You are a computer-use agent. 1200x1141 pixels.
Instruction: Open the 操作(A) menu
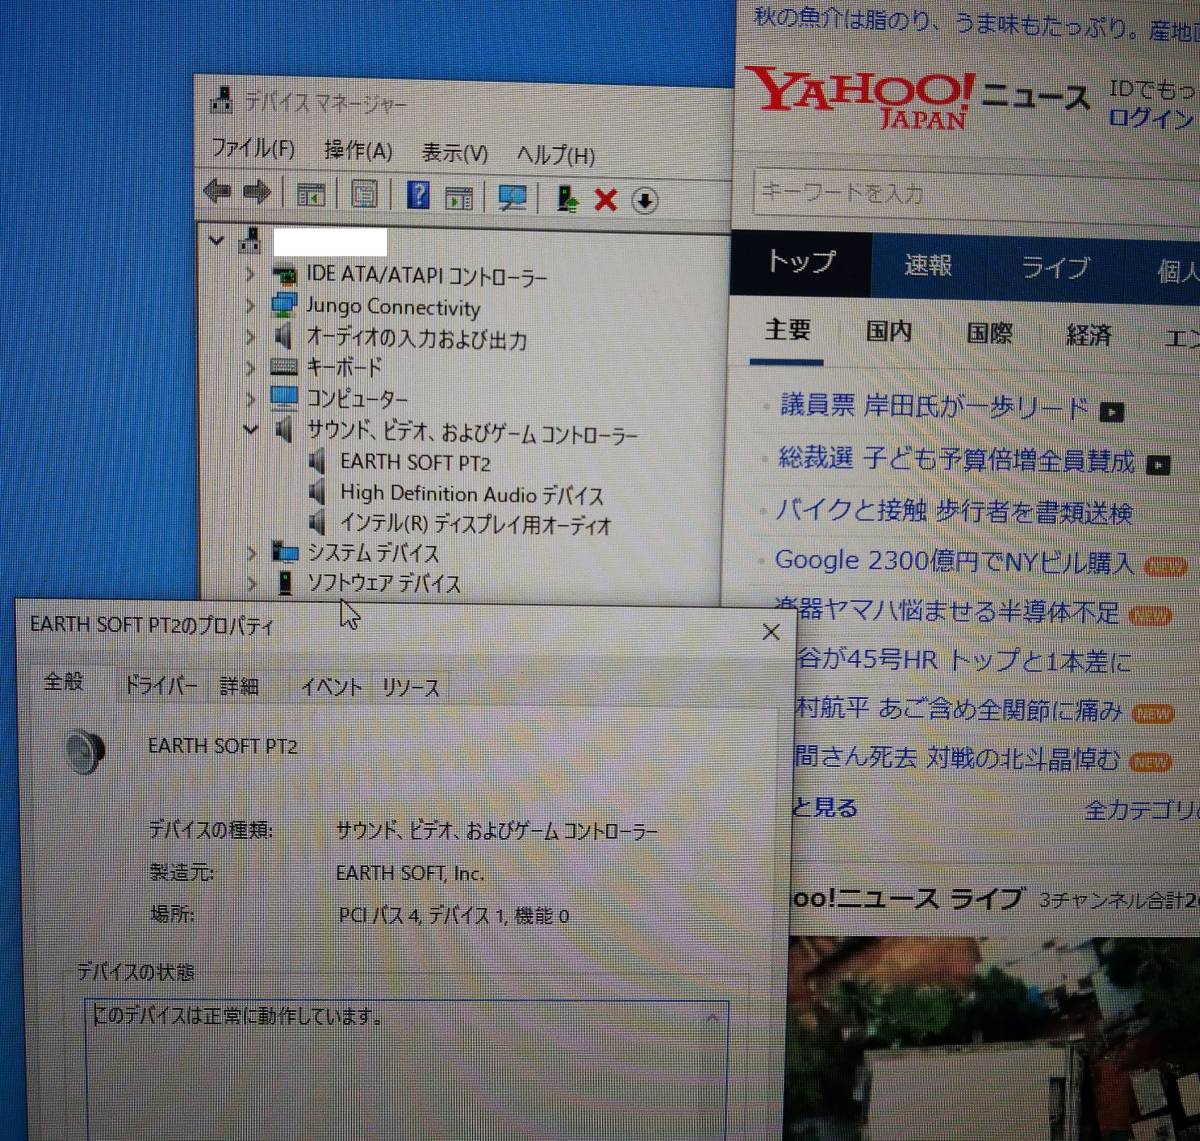(358, 150)
